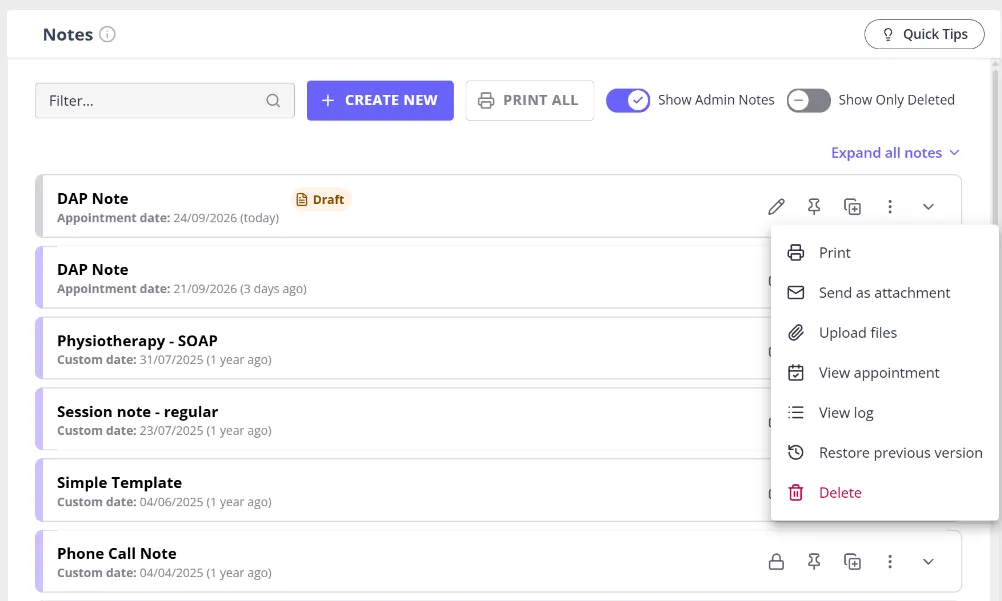Image resolution: width=1002 pixels, height=601 pixels.
Task: Open Quick Tips
Action: point(924,34)
